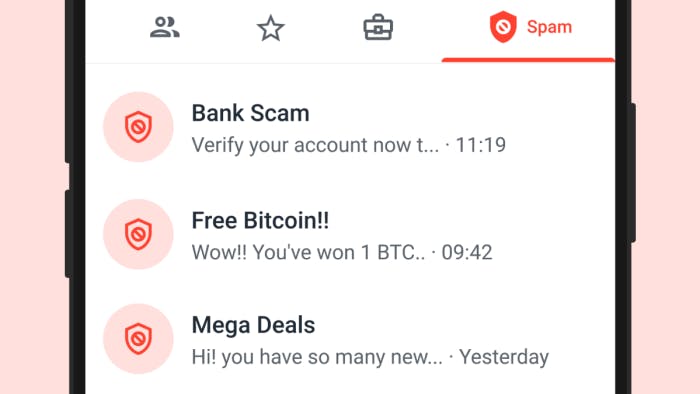The image size is (700, 394).
Task: Open the Bank Scam conversation title
Action: tap(250, 113)
